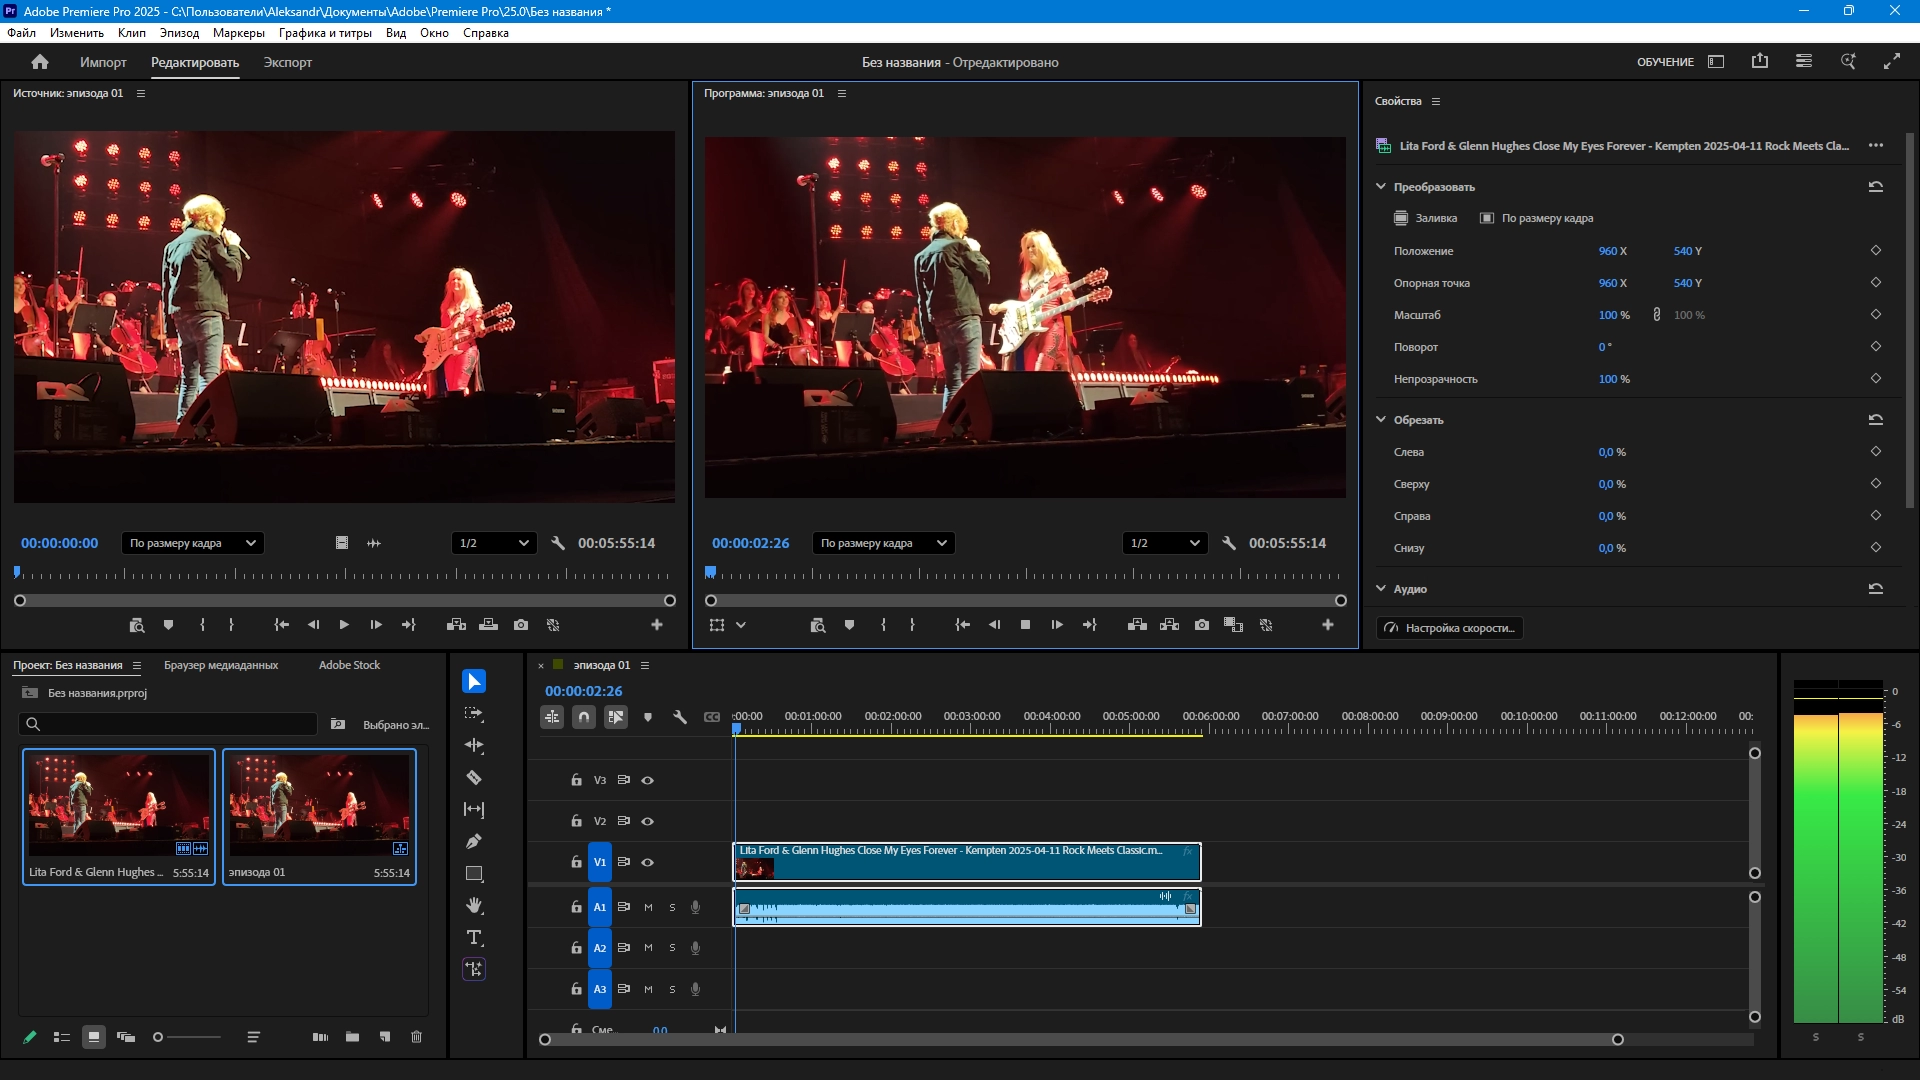The image size is (1920, 1080).
Task: Select the Pen tool
Action: 474,841
